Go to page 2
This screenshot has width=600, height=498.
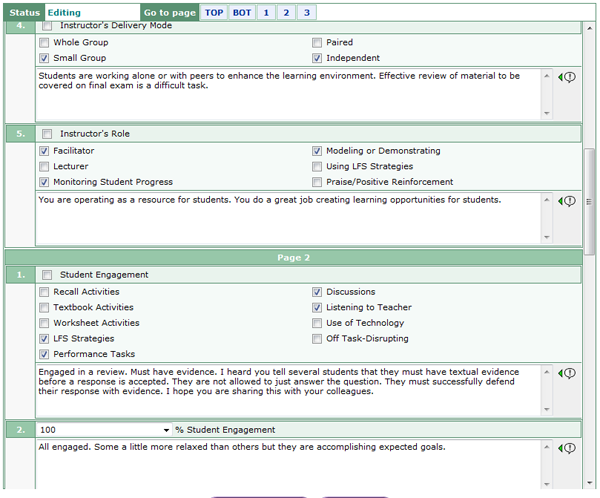coord(286,13)
